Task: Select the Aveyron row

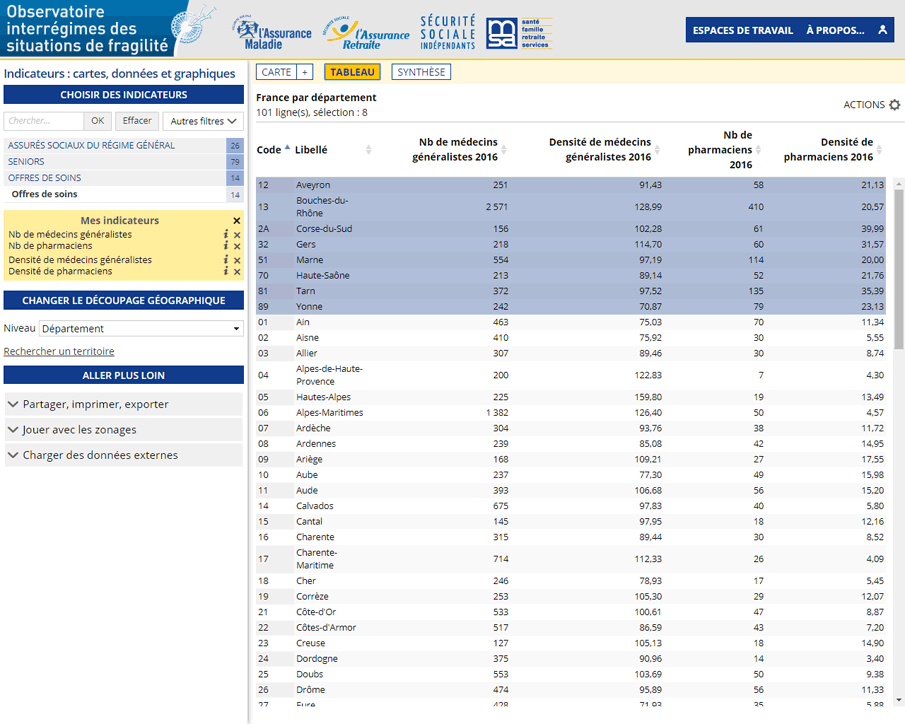Action: 571,185
